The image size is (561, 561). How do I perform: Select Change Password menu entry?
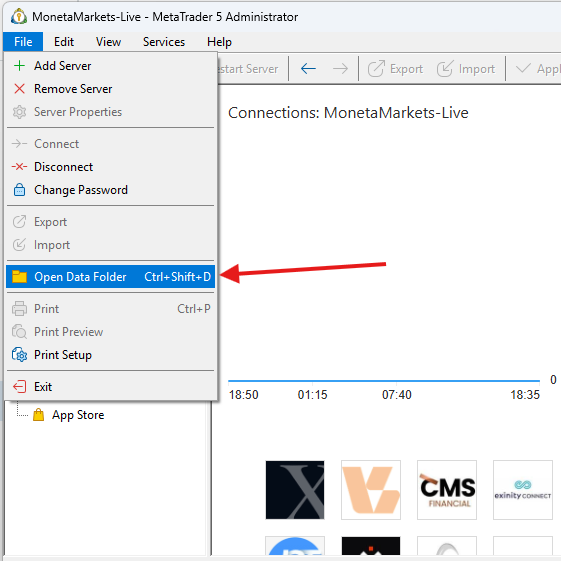(110, 190)
